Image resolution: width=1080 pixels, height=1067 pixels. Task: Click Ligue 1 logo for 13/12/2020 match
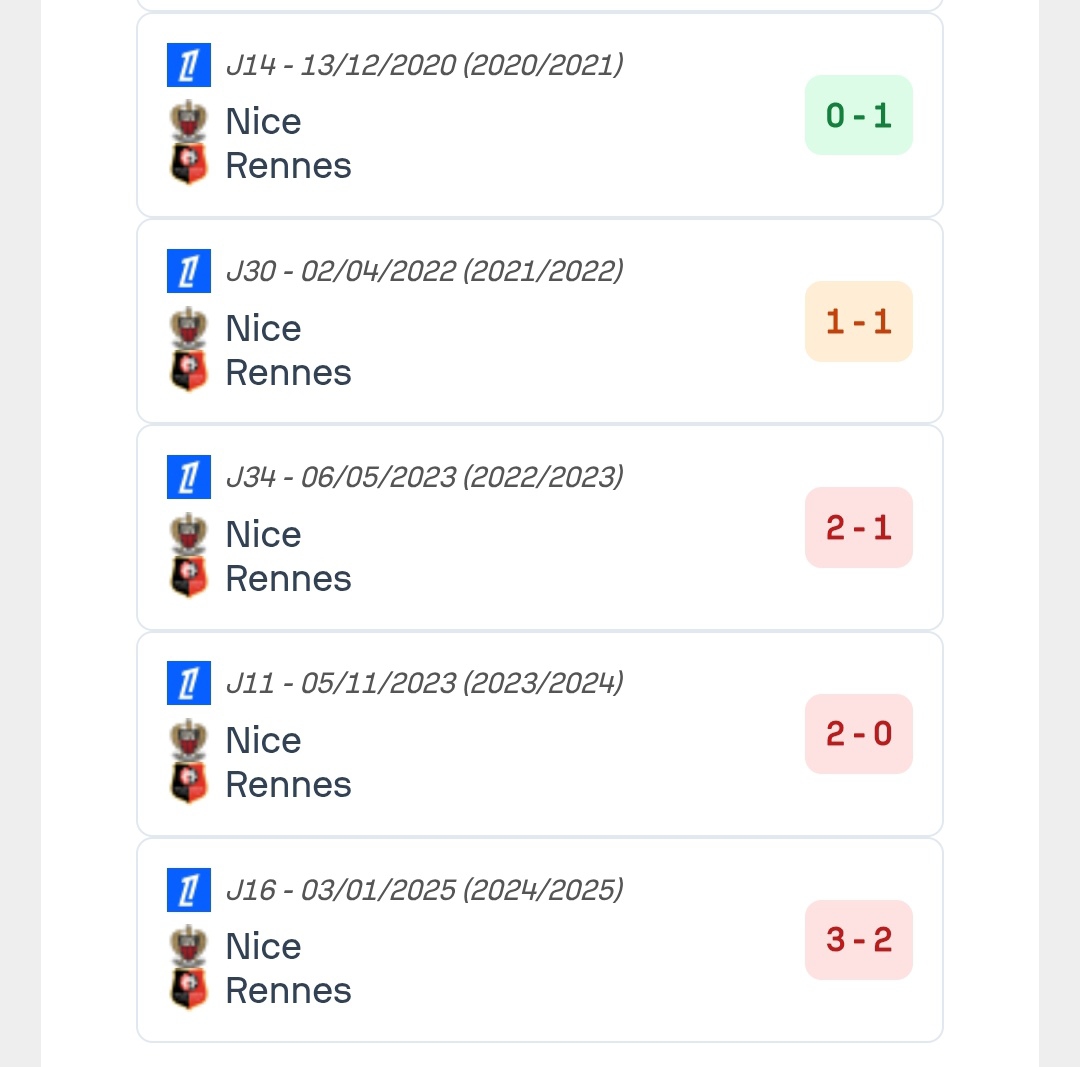(189, 65)
